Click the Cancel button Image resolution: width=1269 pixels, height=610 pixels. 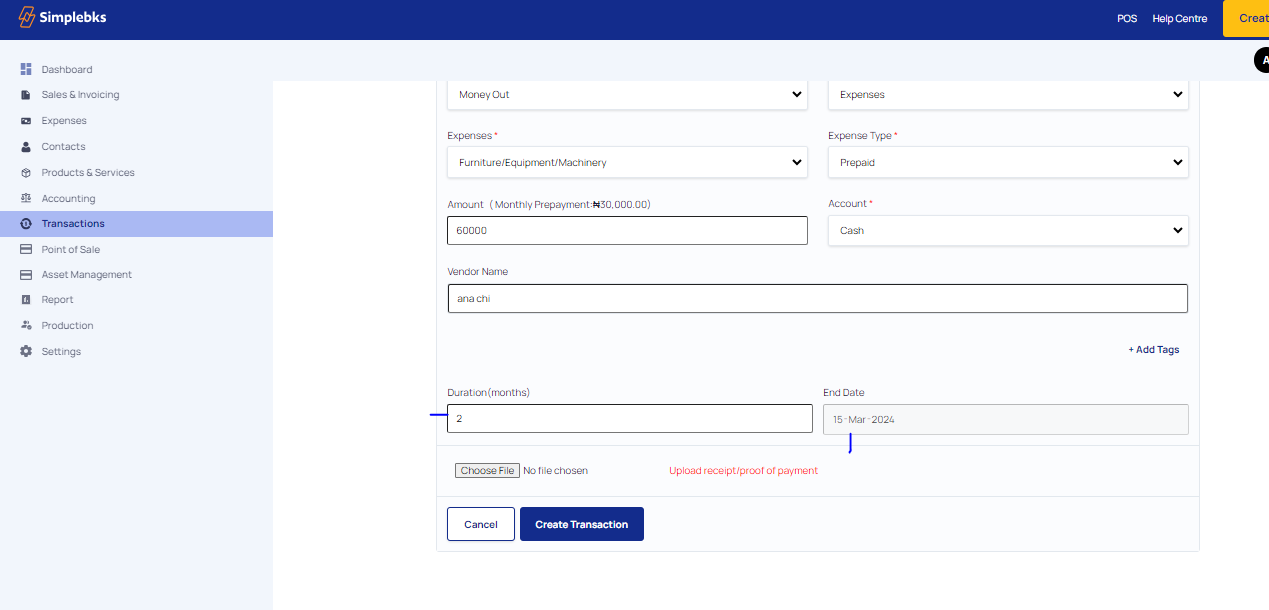pyautogui.click(x=480, y=524)
